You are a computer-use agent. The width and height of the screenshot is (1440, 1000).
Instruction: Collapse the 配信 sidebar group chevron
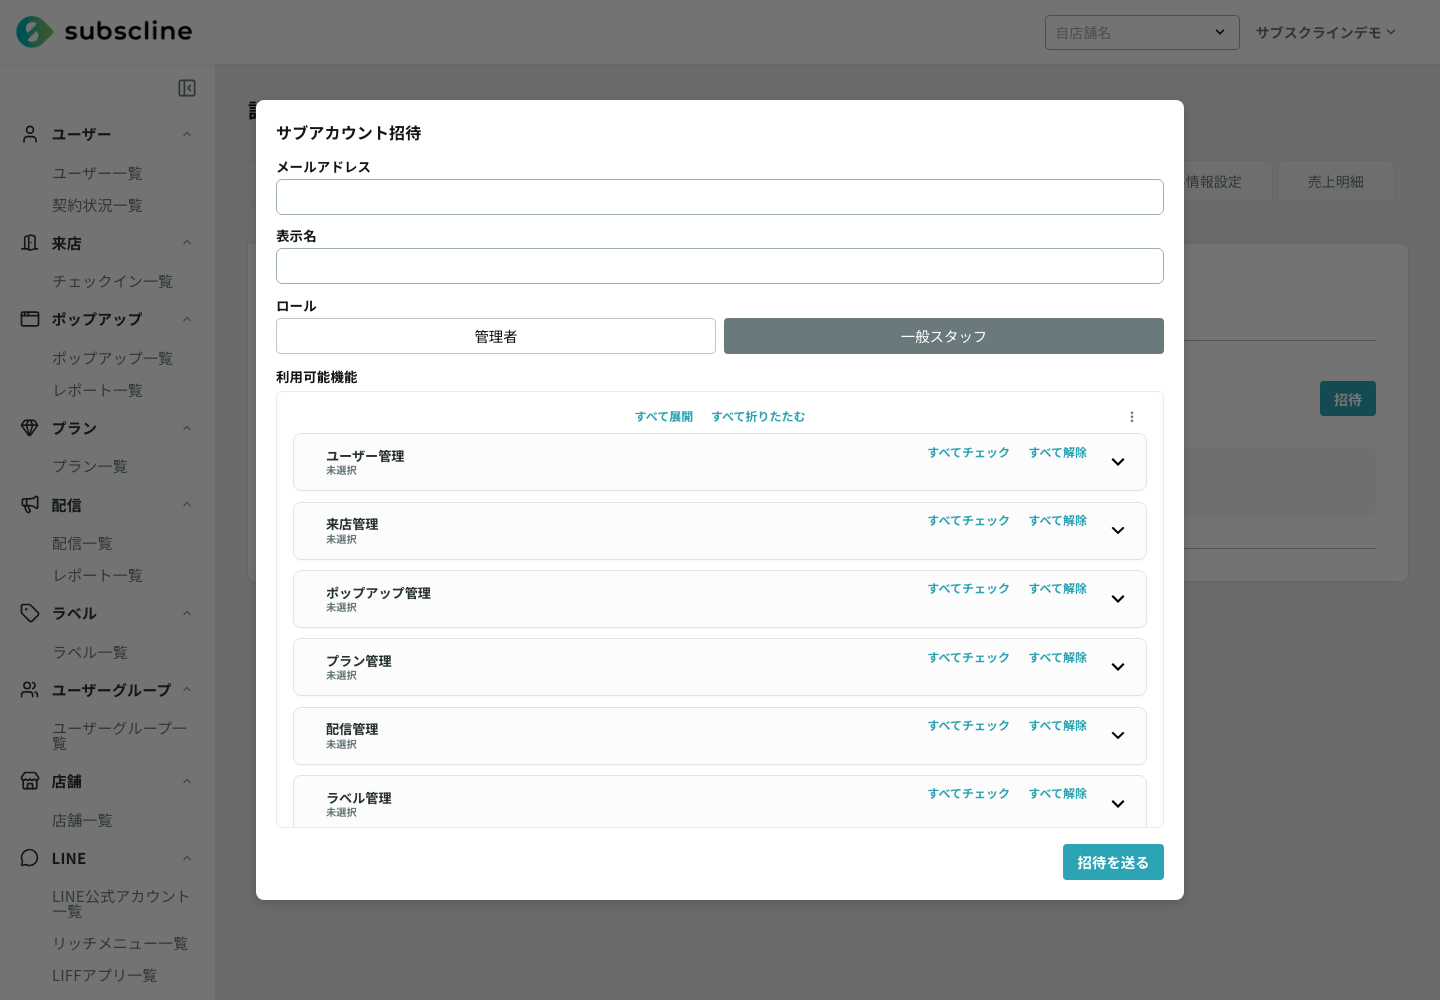(x=187, y=505)
